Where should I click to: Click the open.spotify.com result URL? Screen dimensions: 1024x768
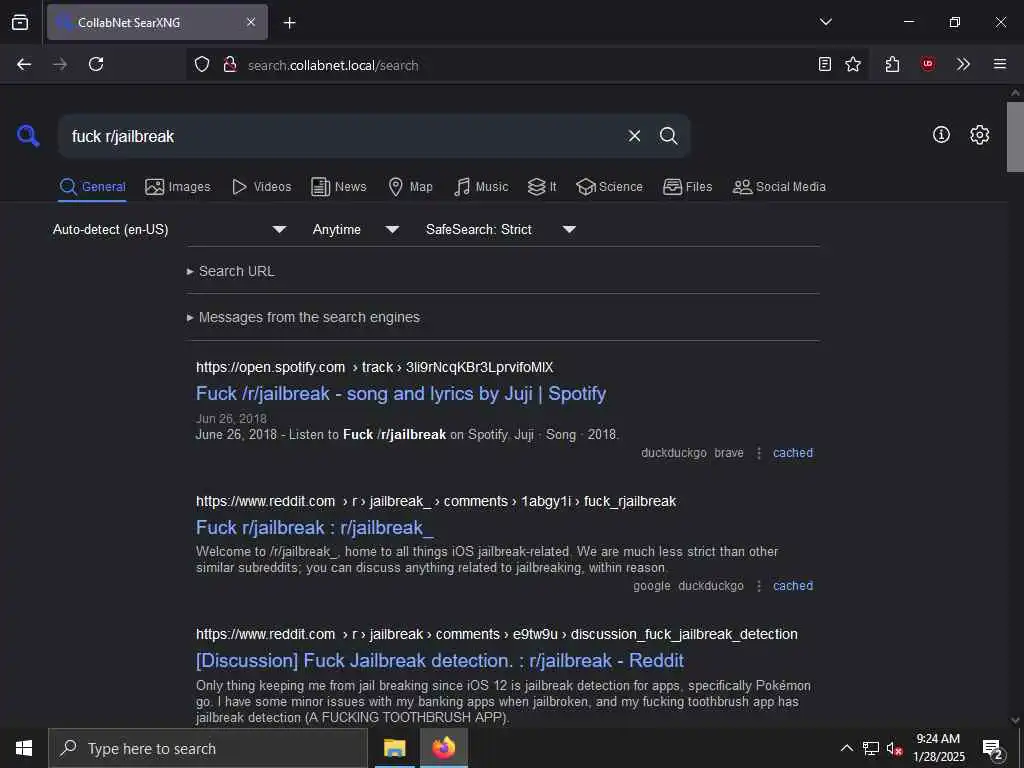pos(374,367)
